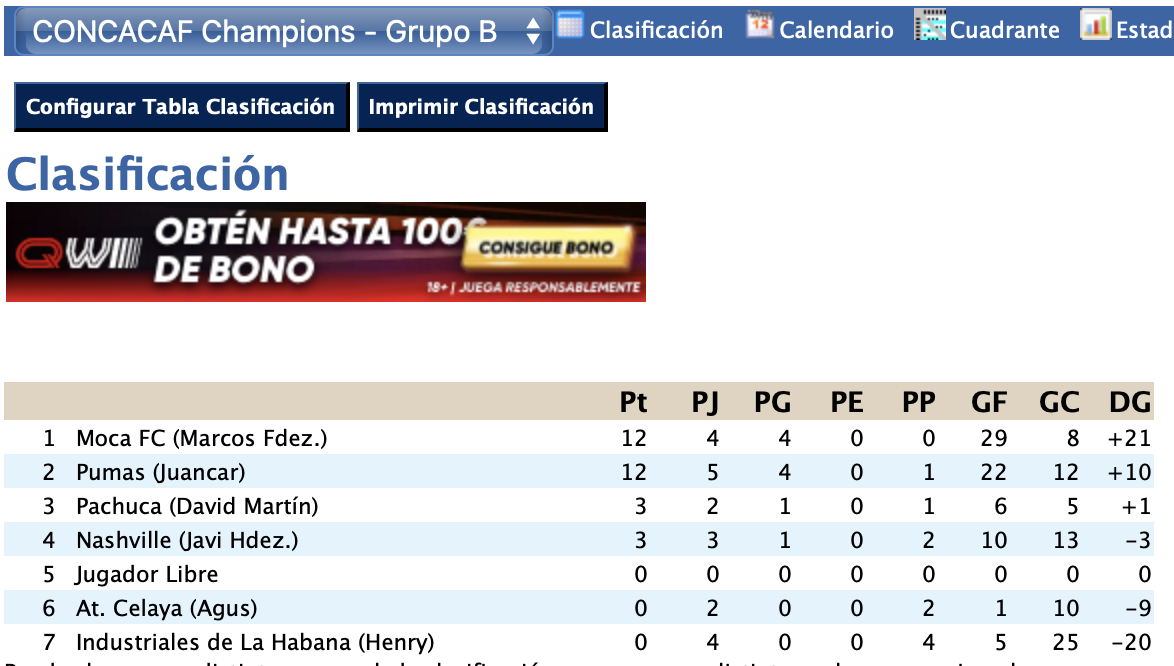This screenshot has width=1174, height=666.
Task: Go to the Calendario menu item
Action: point(836,30)
